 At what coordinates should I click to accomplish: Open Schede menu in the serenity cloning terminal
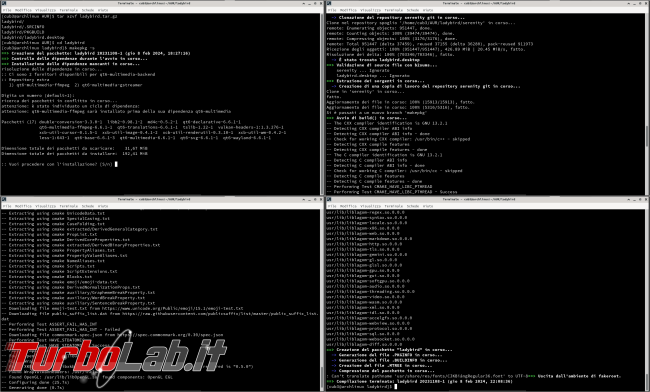413,10
